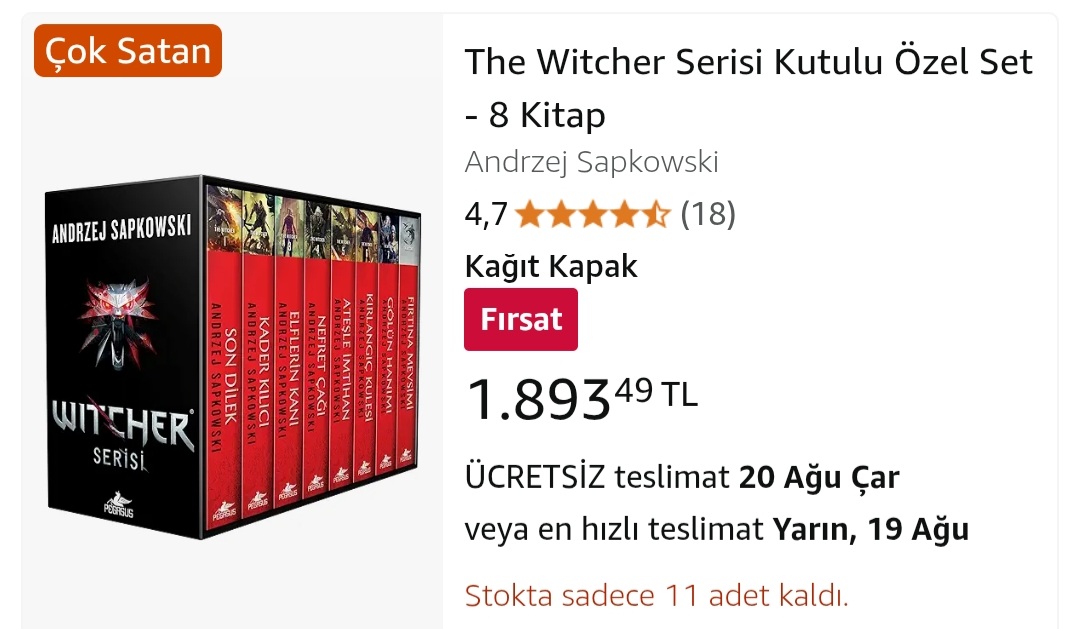Click the ÜCRETSİZ teslimat 20 Ağu Çar text
This screenshot has height=629, width=1080.
[x=682, y=477]
